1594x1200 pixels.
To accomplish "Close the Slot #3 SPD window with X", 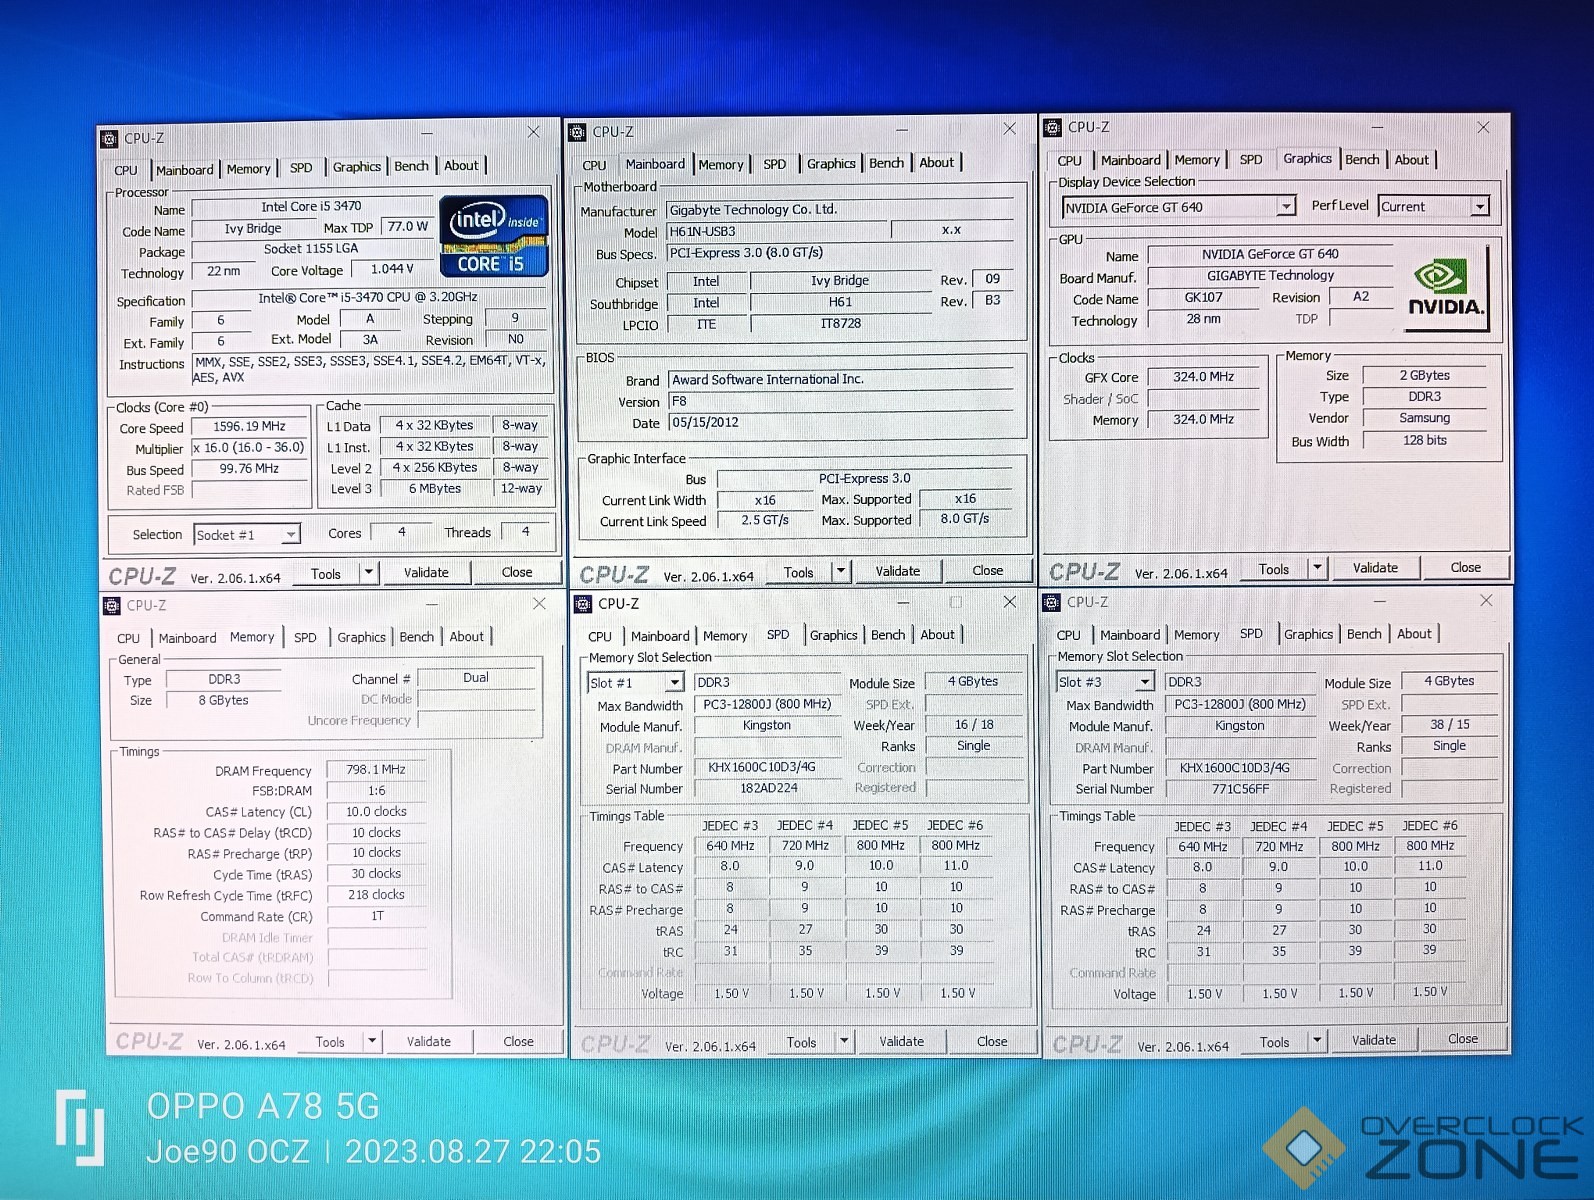I will click(1486, 600).
